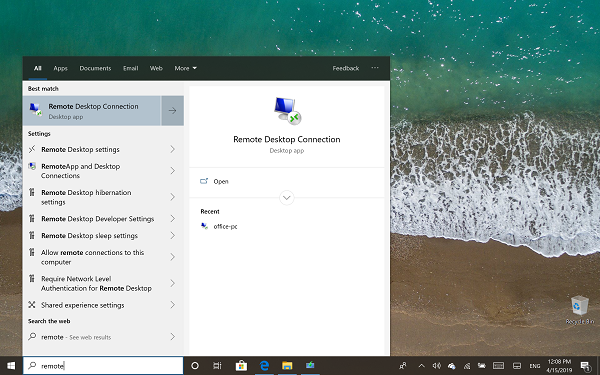Show hidden tray icons with the up chevron

(x=422, y=366)
